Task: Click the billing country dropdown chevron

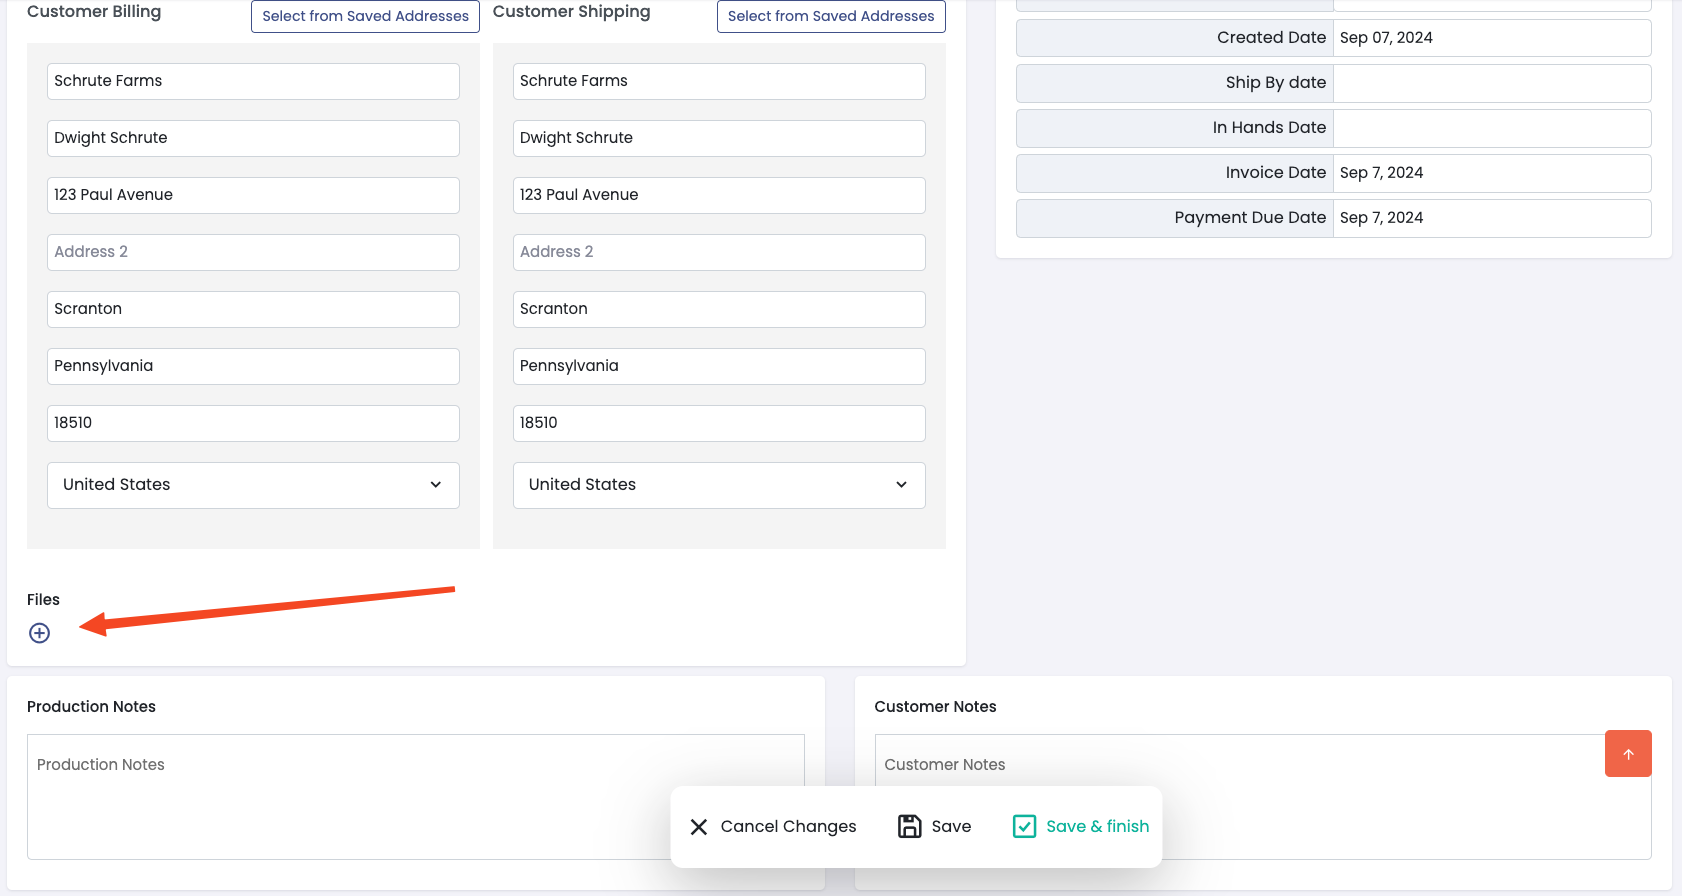Action: pyautogui.click(x=436, y=485)
